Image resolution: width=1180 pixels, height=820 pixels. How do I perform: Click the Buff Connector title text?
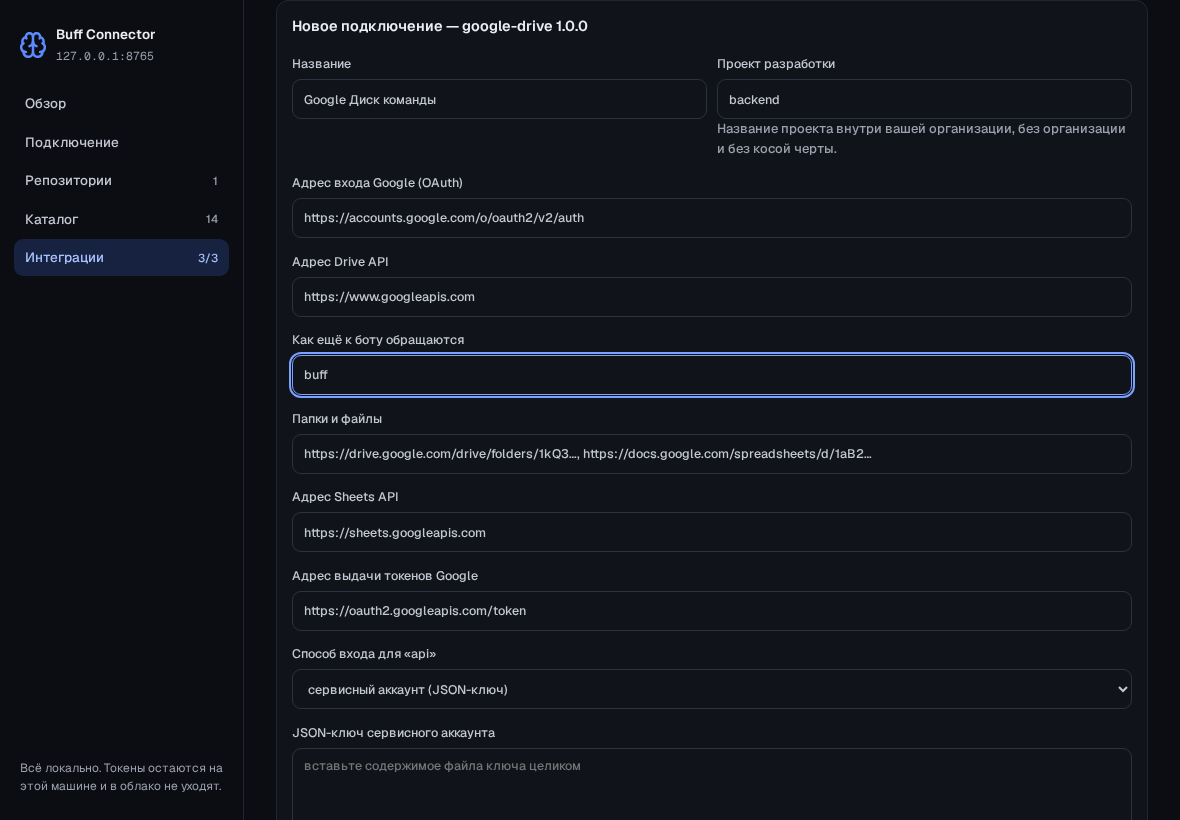click(x=105, y=35)
